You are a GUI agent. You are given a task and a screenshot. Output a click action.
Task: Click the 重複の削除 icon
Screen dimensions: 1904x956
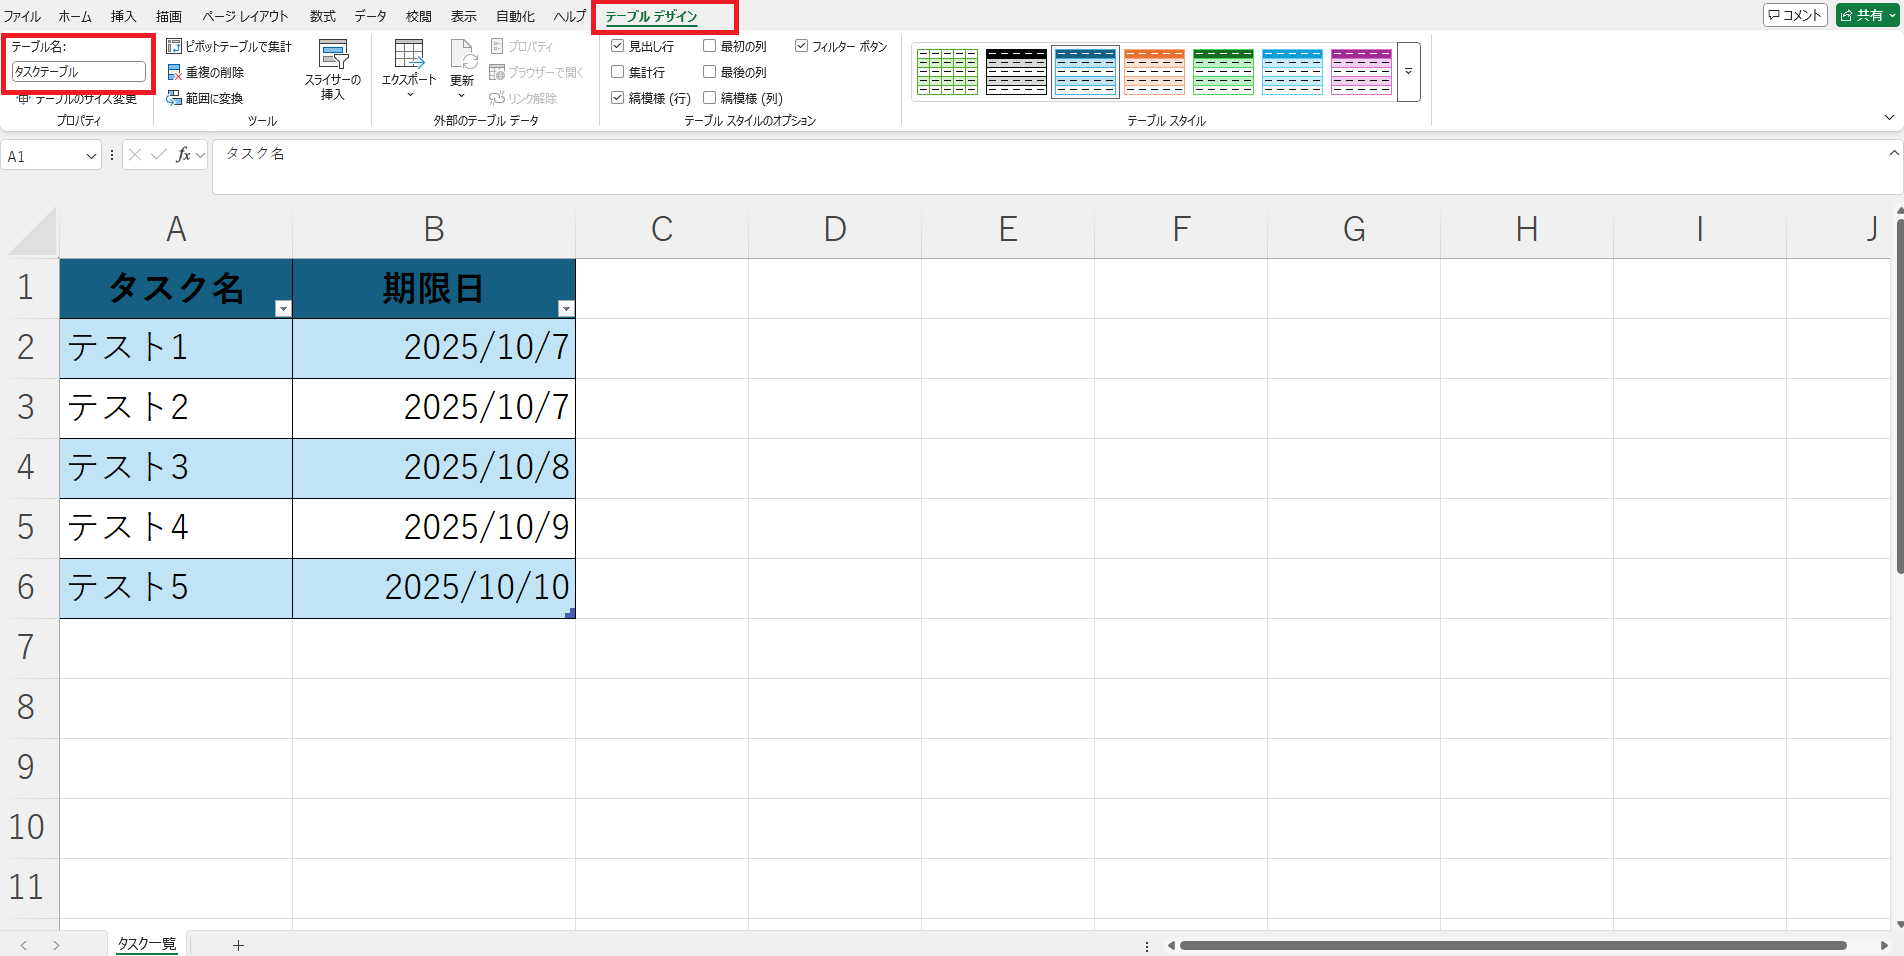[x=174, y=72]
